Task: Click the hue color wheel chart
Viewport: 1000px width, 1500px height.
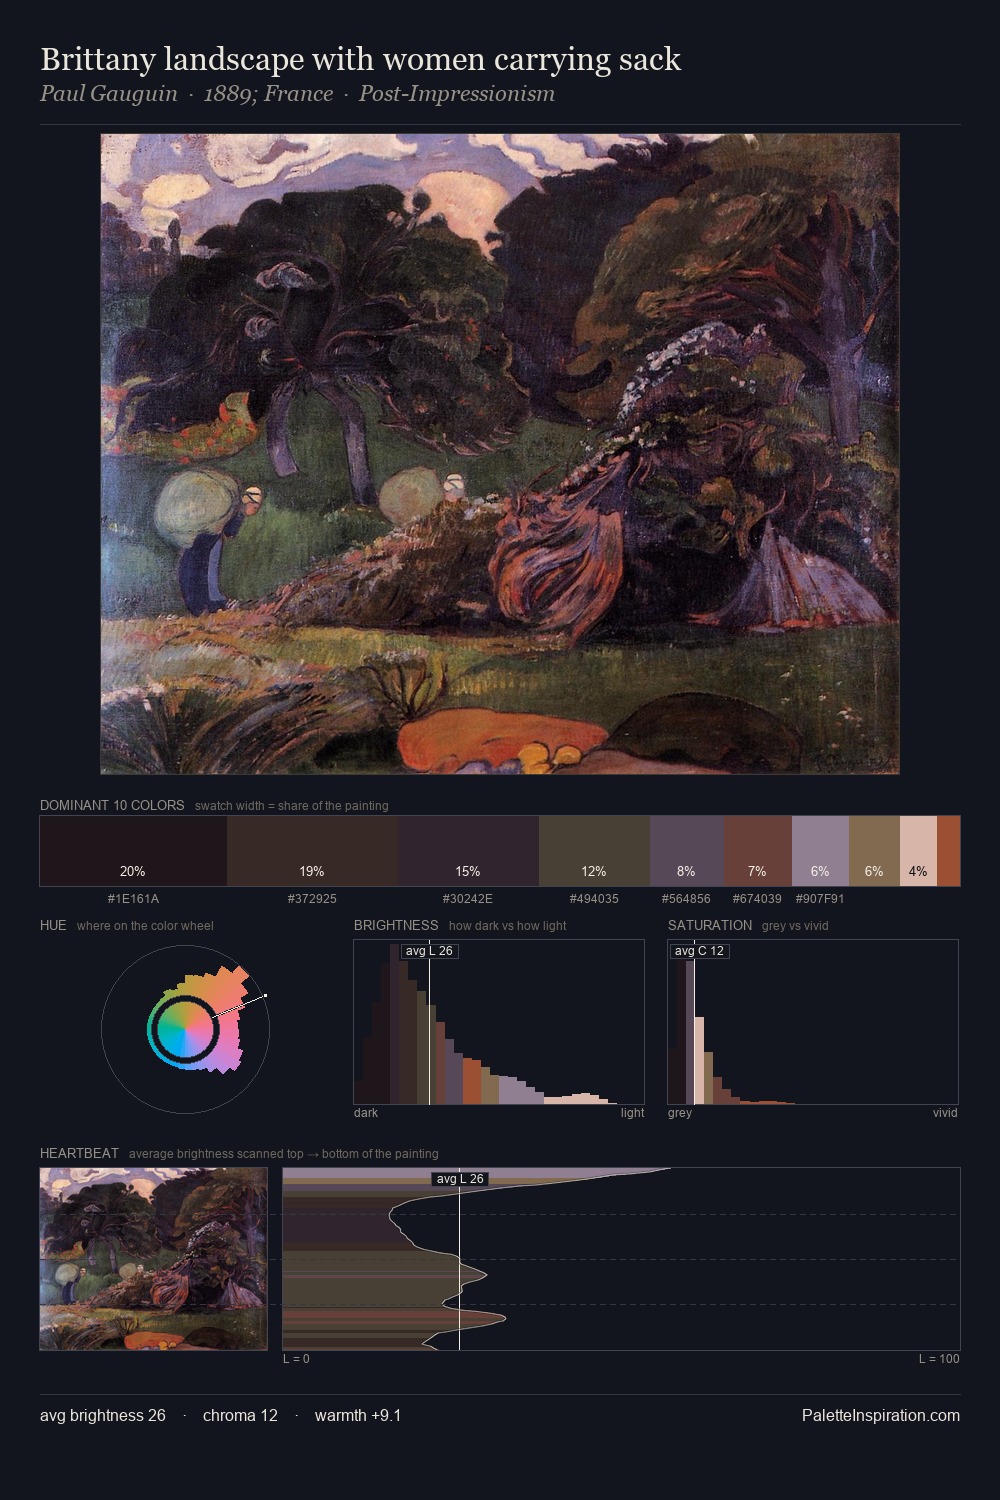Action: click(185, 1028)
